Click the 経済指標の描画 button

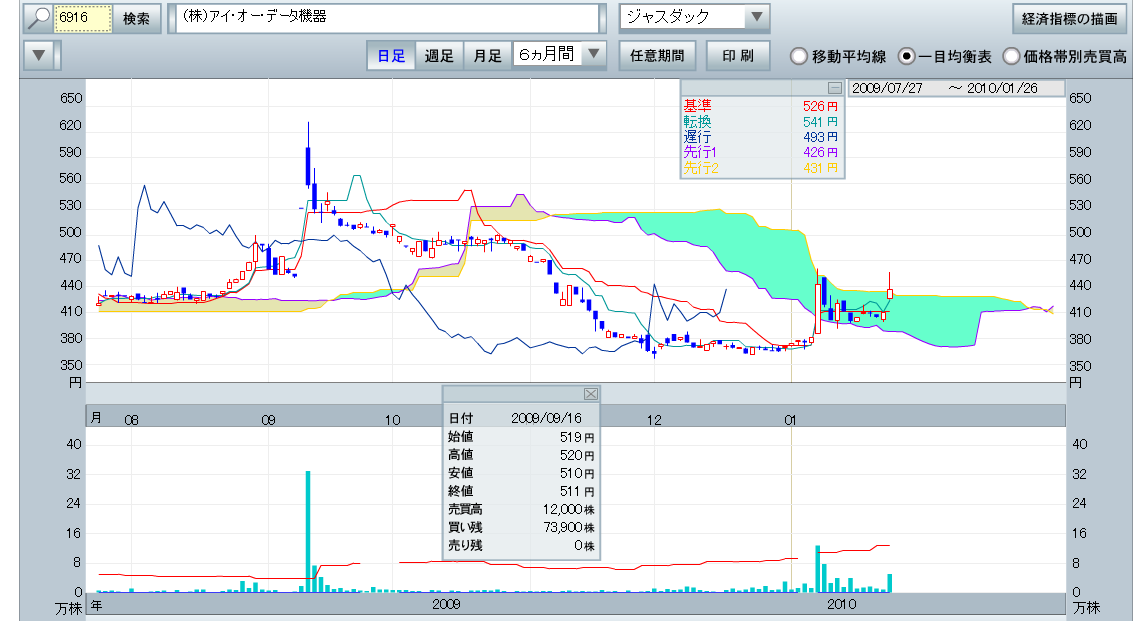1070,18
